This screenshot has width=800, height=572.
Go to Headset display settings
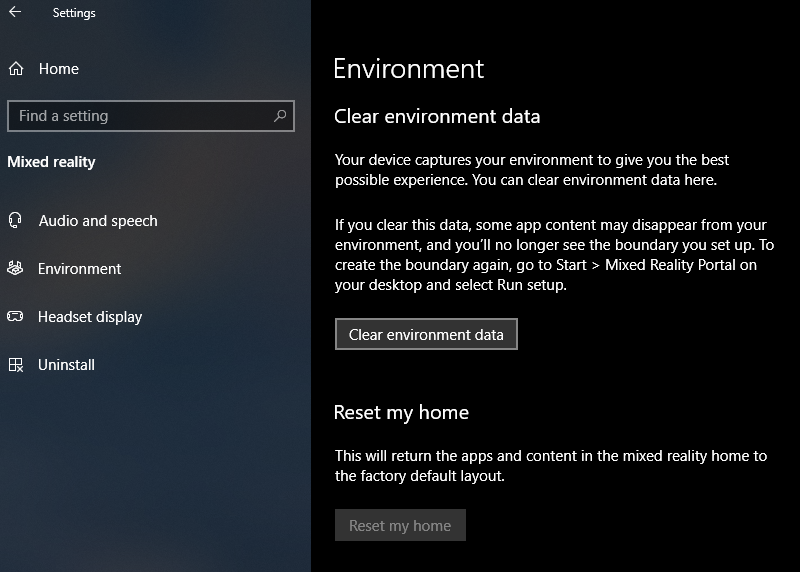[x=90, y=317]
